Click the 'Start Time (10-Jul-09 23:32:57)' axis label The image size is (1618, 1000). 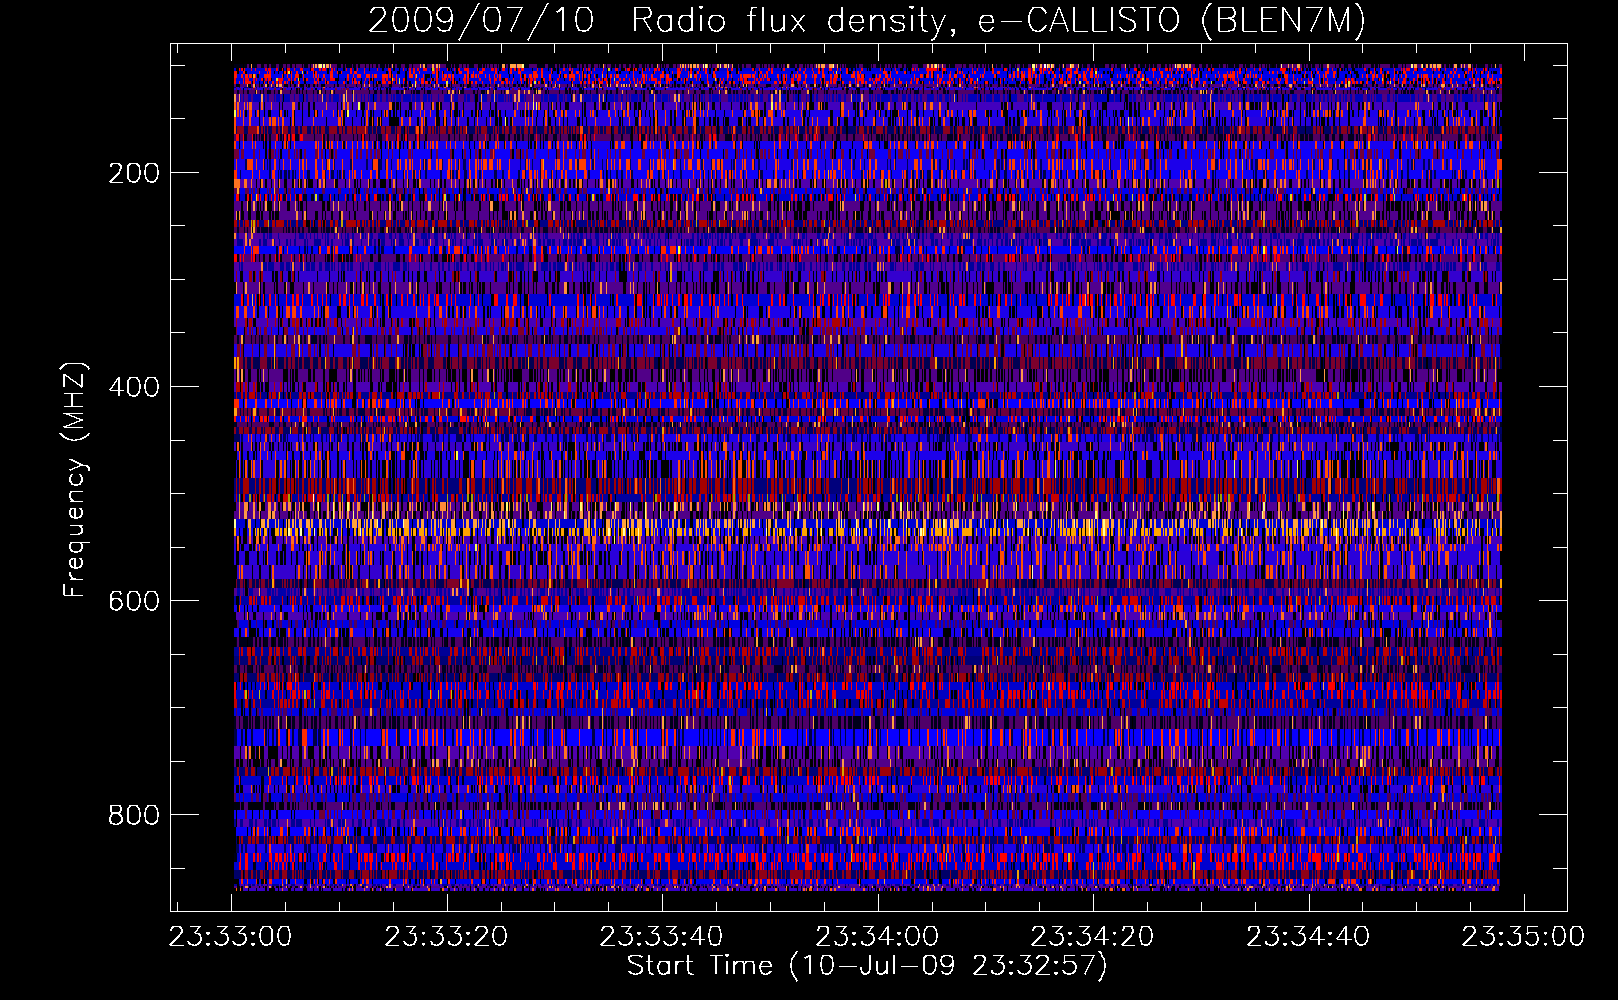867,965
